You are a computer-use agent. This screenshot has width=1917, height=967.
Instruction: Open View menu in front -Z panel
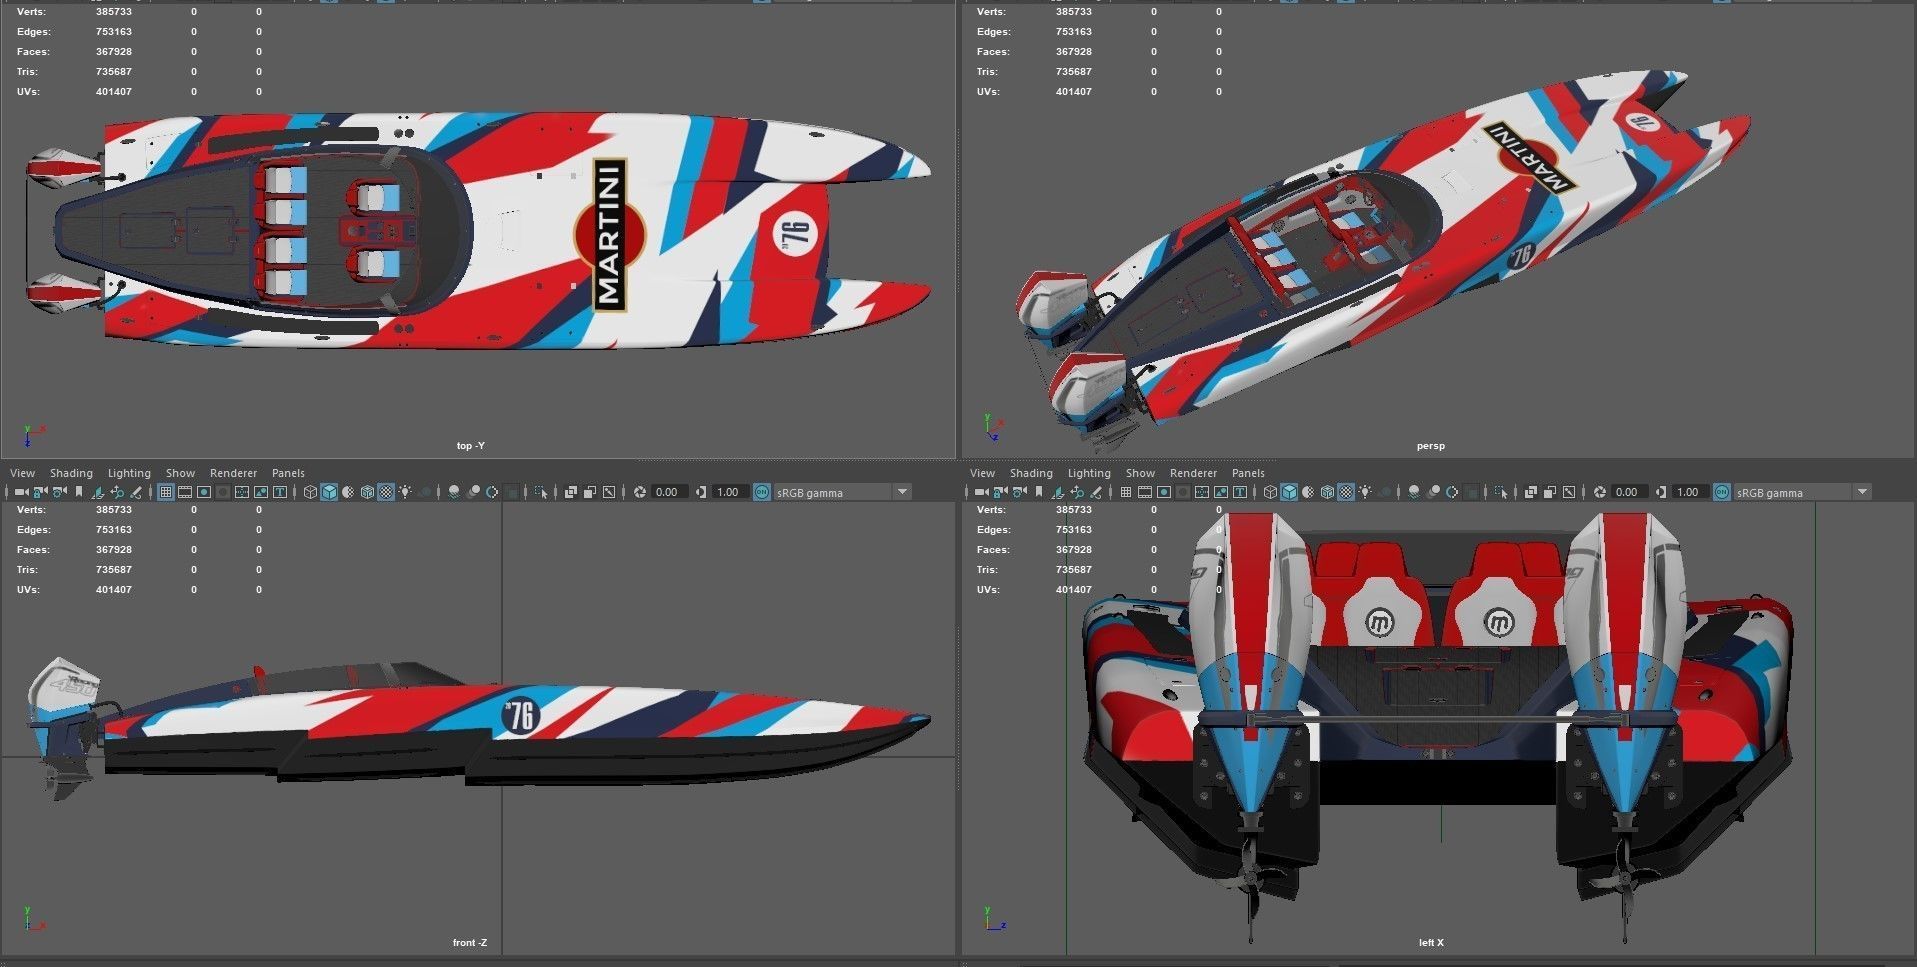(22, 473)
